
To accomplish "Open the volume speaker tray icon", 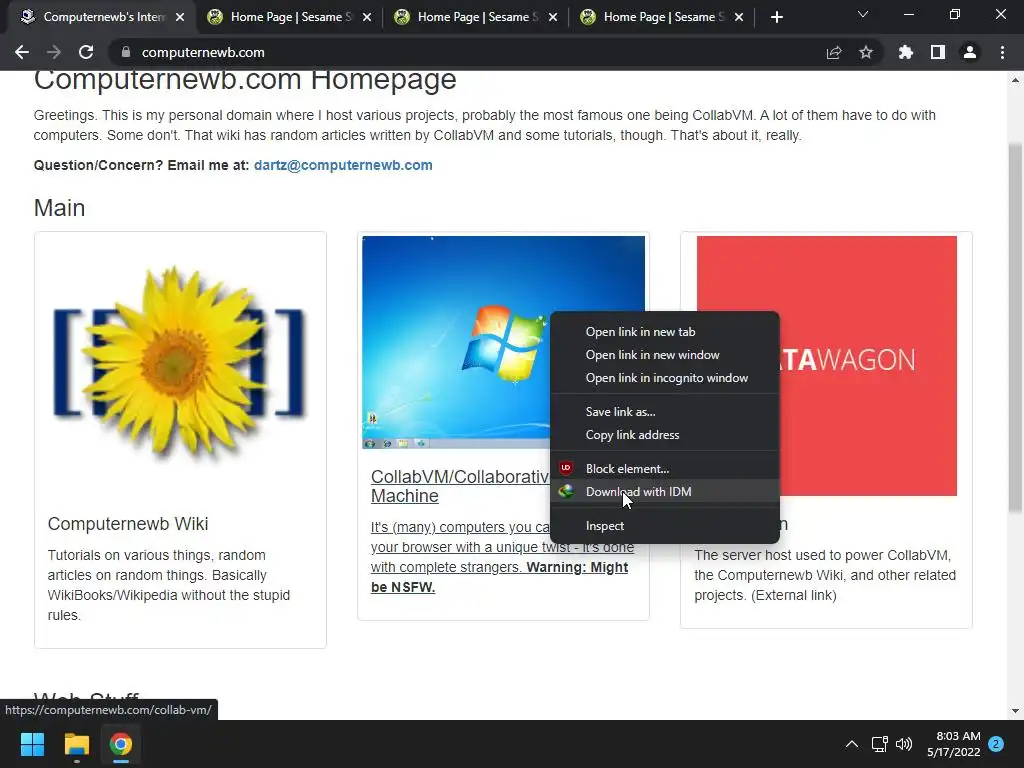I will click(x=904, y=744).
